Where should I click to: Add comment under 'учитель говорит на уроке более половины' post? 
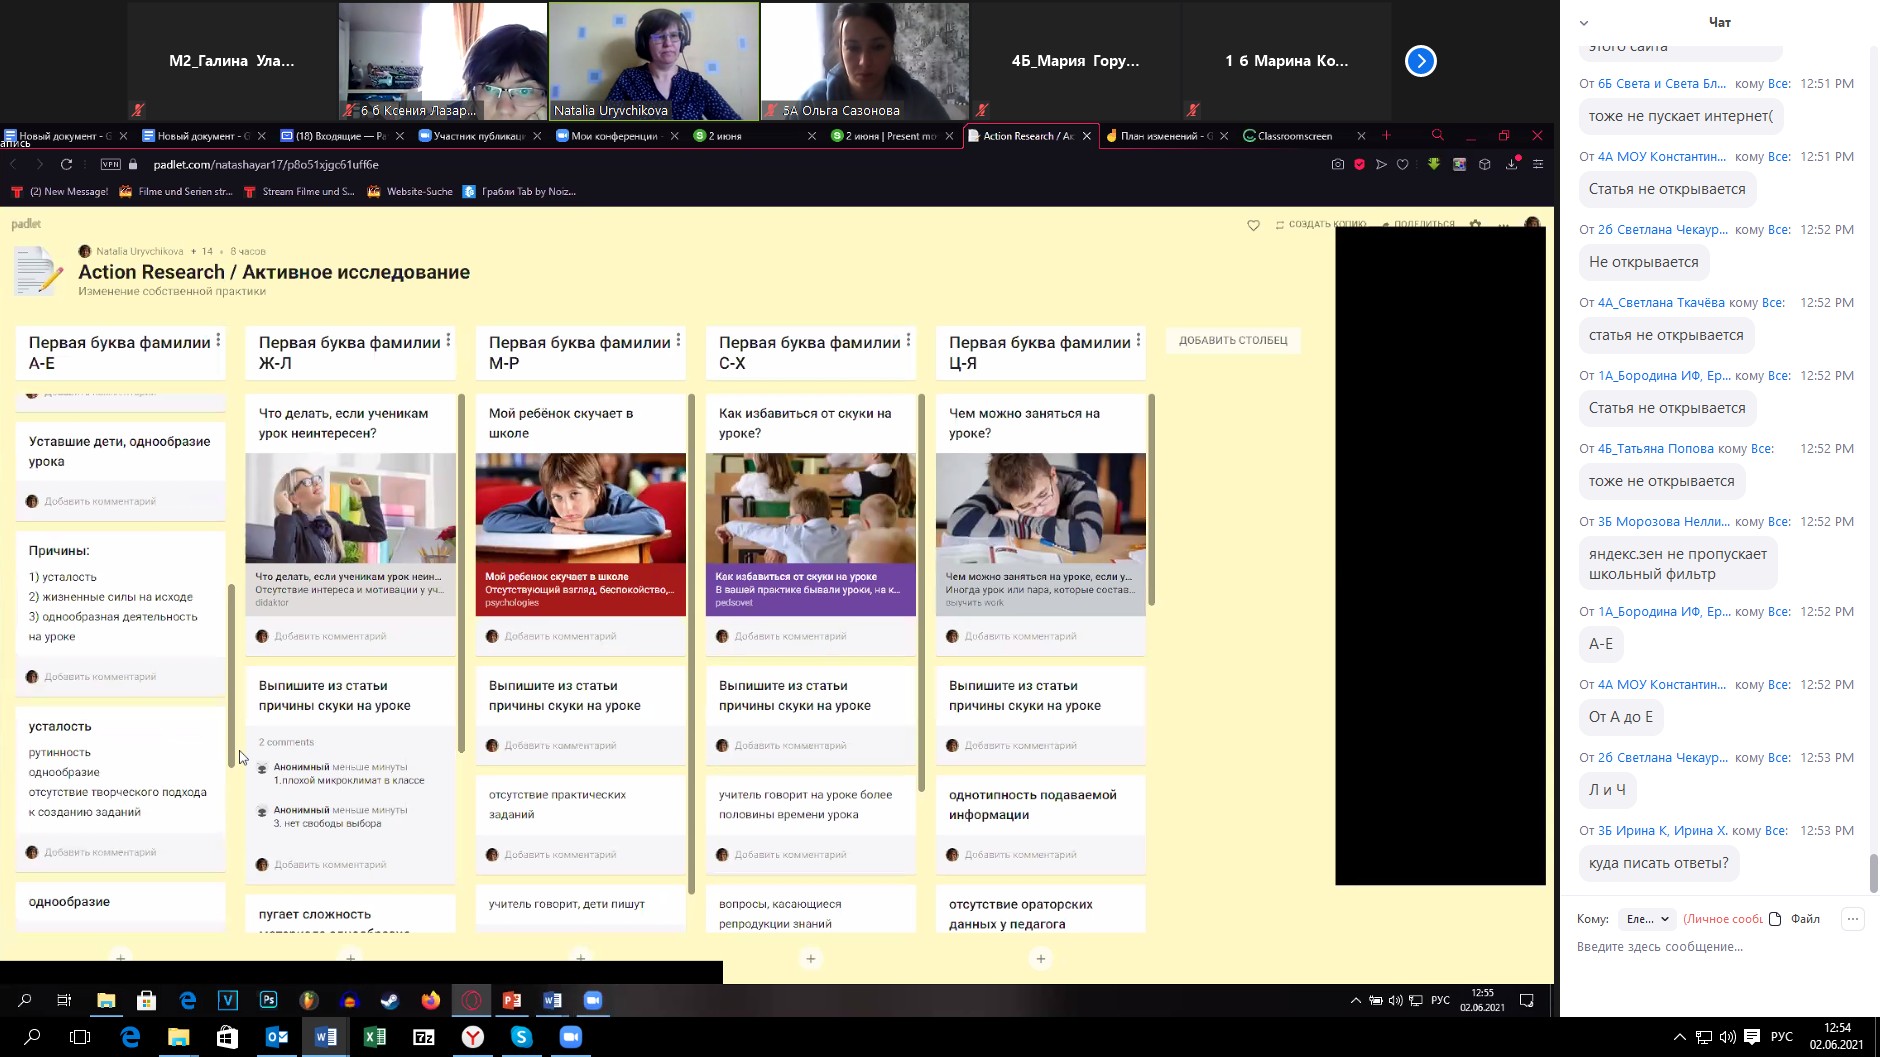click(x=790, y=855)
